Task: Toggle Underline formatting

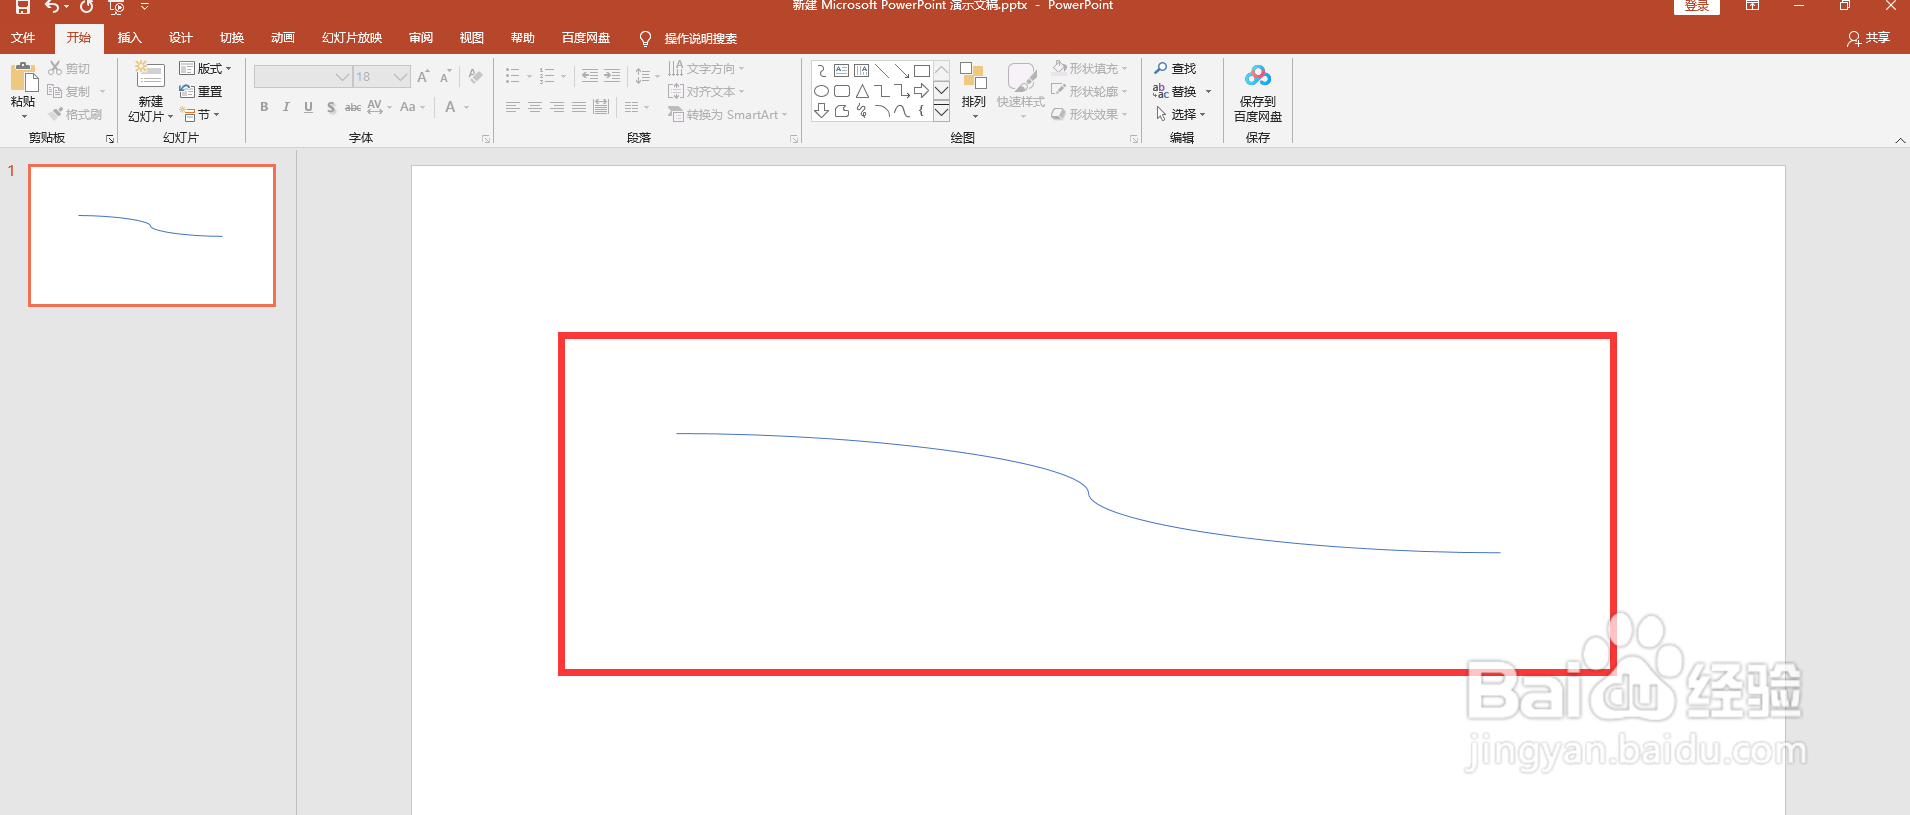Action: [308, 107]
